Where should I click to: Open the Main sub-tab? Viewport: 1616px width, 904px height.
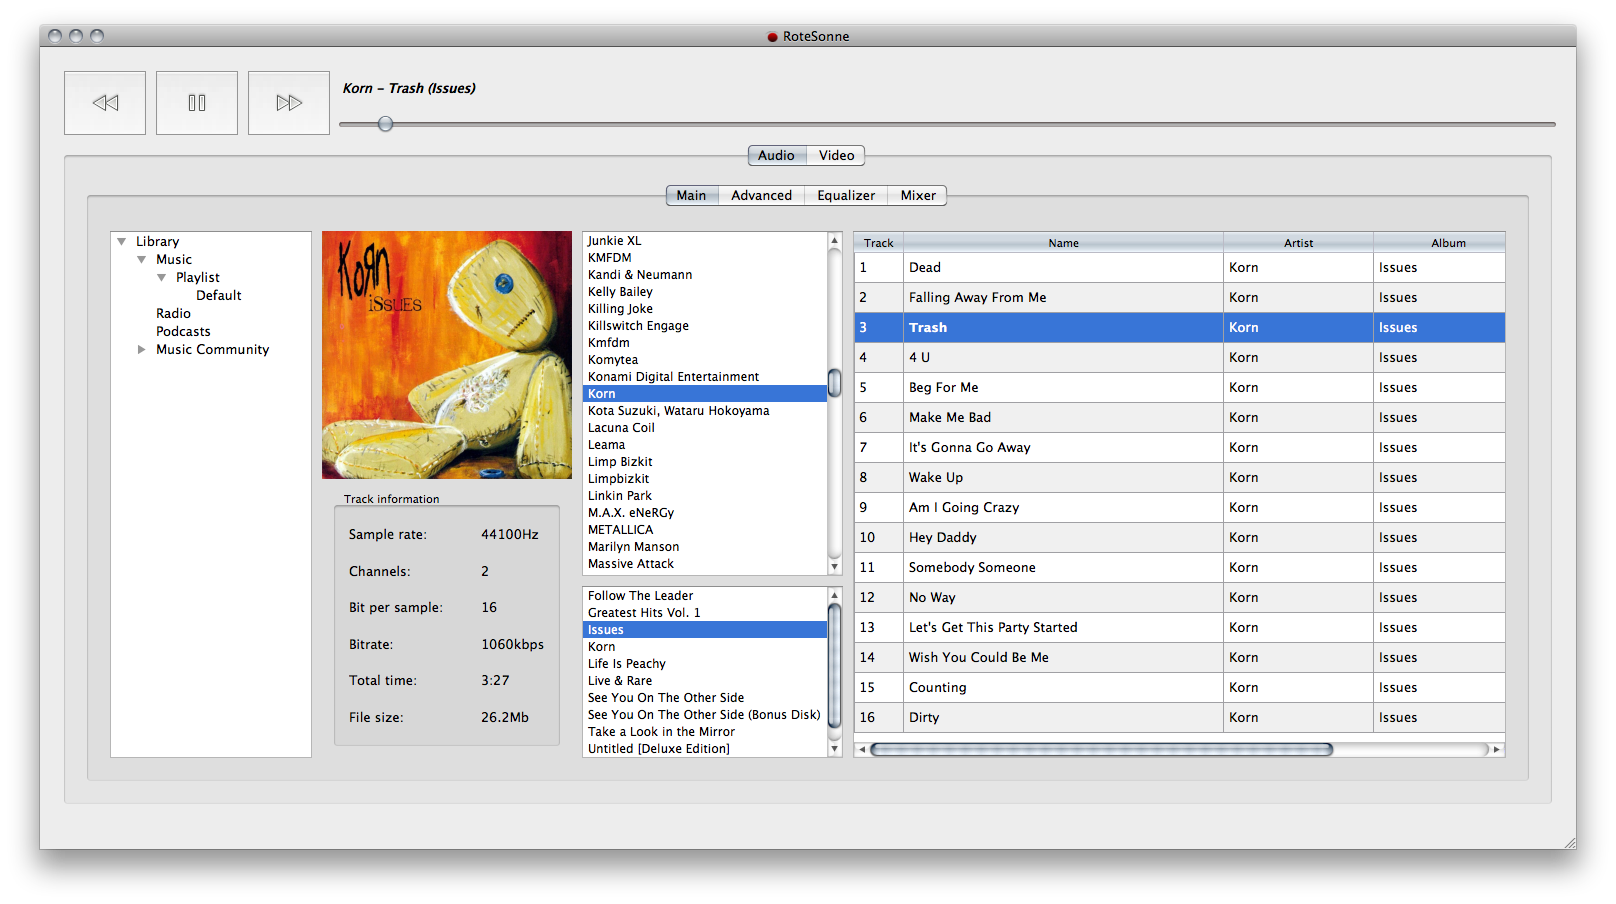[691, 195]
